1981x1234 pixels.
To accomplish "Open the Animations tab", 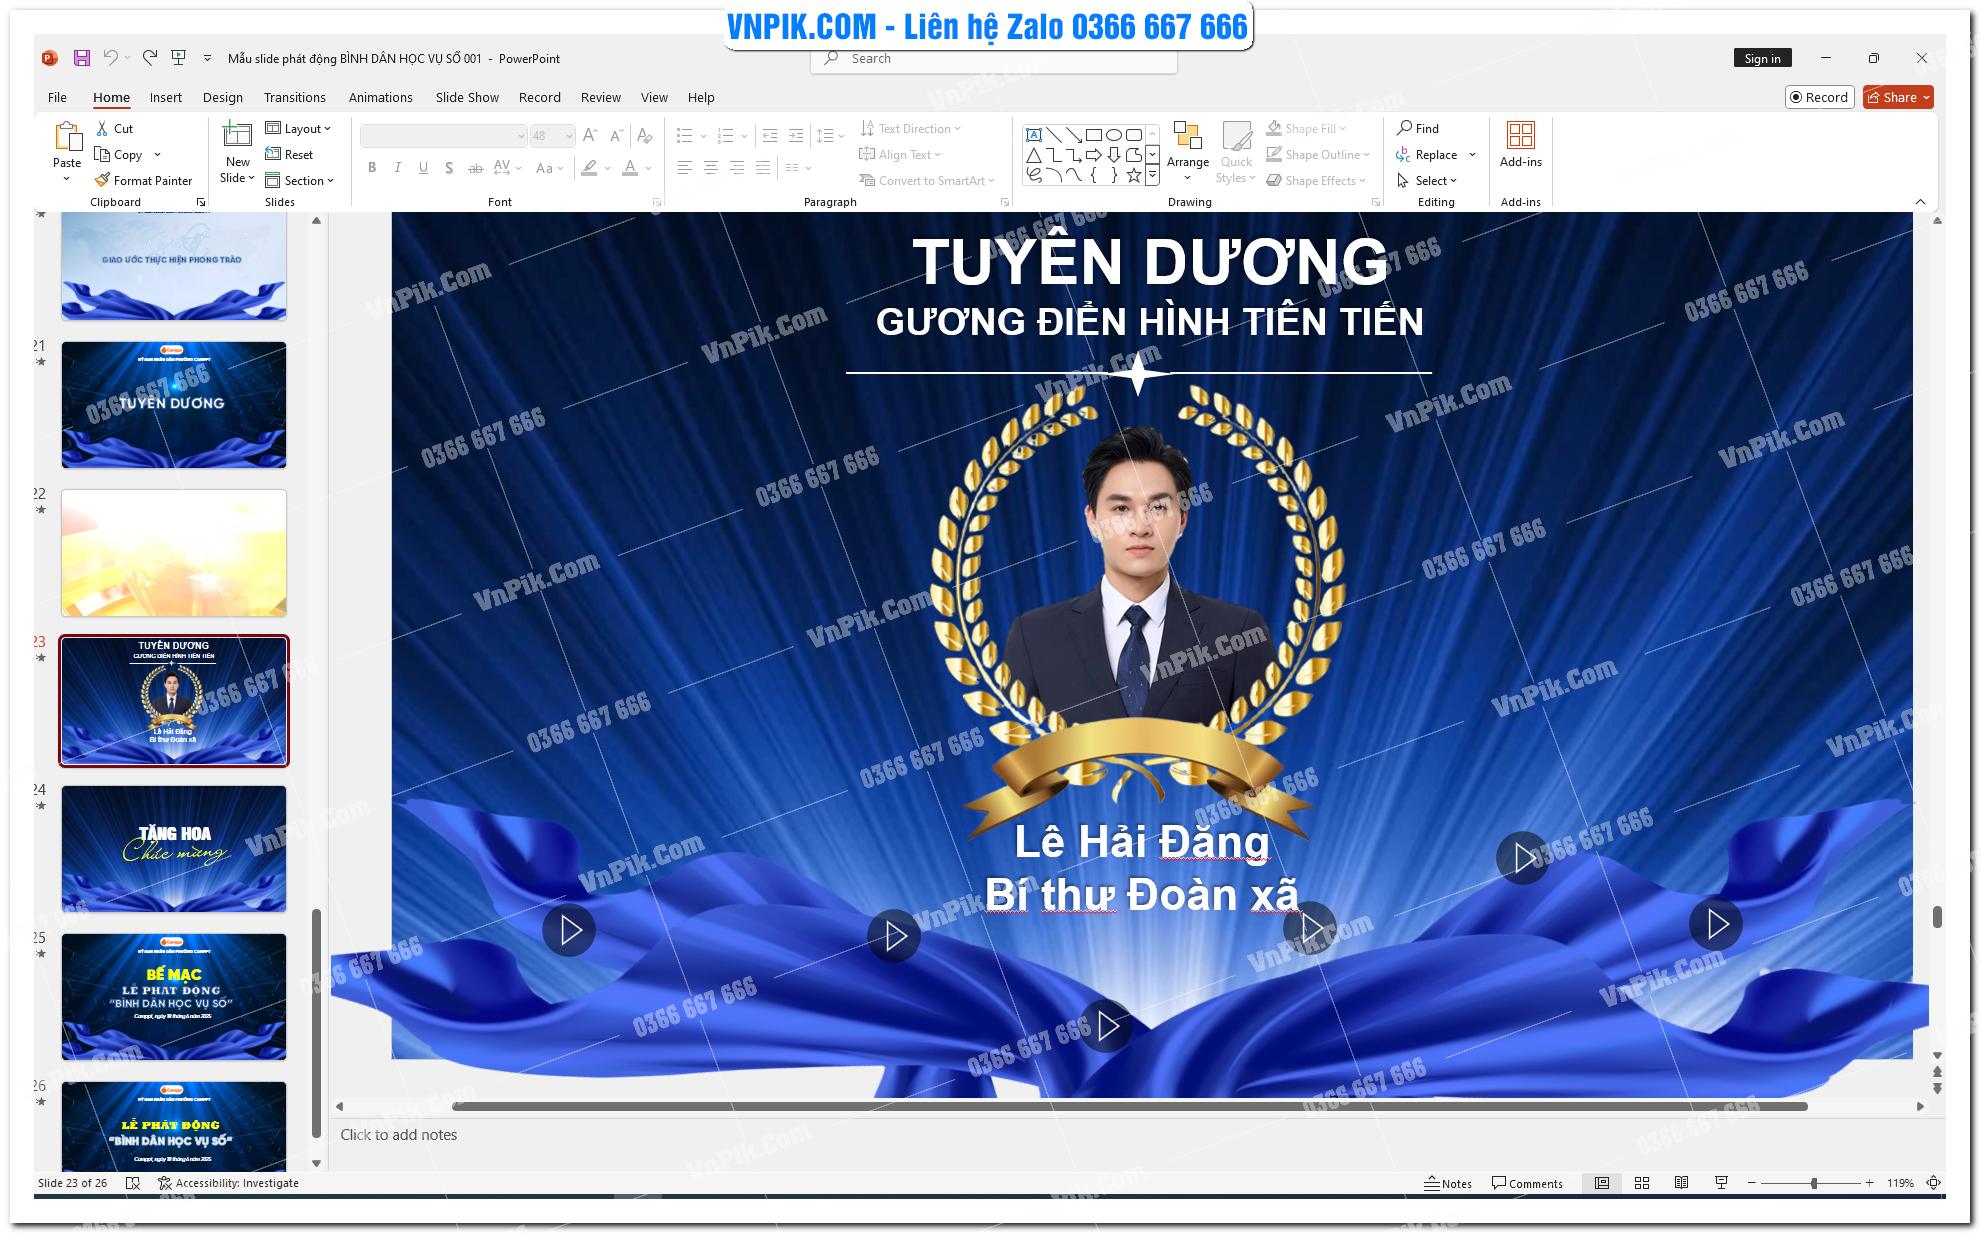I will 380,97.
